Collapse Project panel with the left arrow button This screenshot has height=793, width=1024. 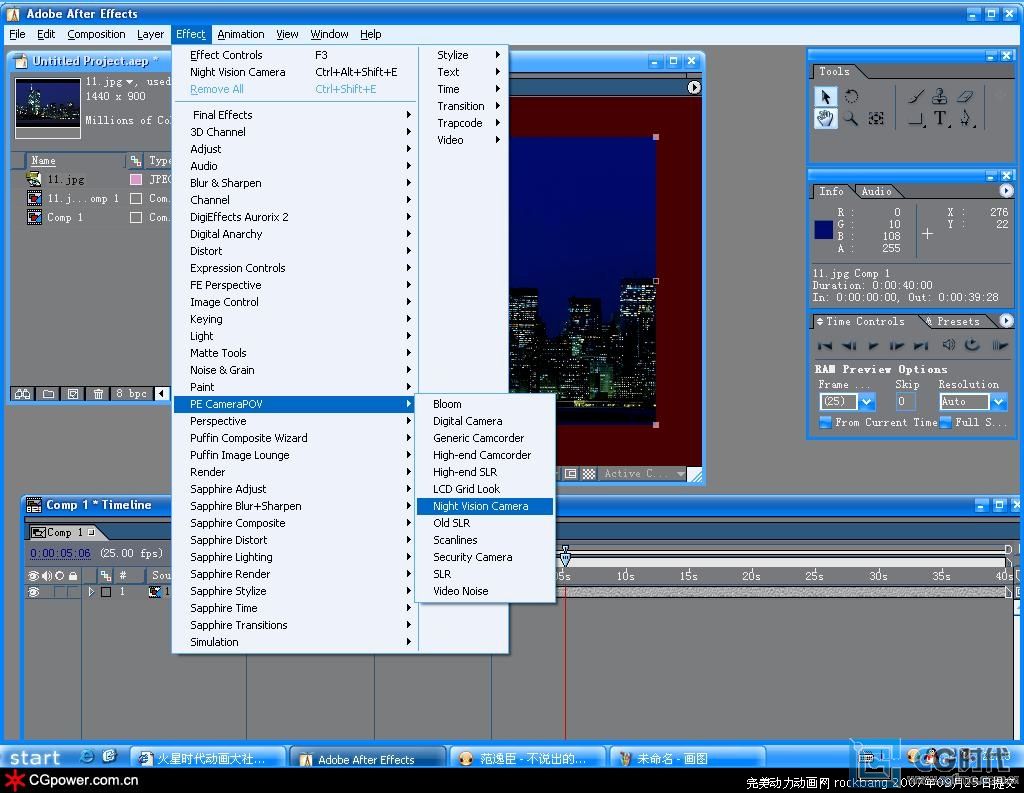pos(161,393)
